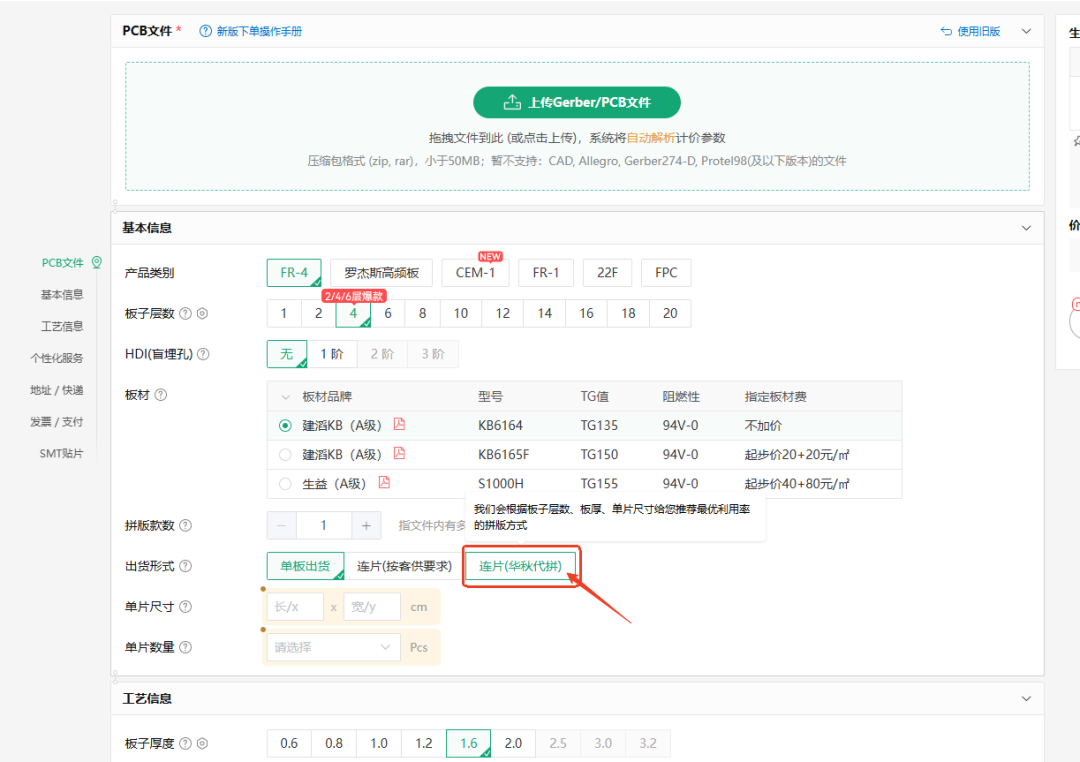
Task: Select the 建滔KB KB6164 radio button
Action: 285,426
